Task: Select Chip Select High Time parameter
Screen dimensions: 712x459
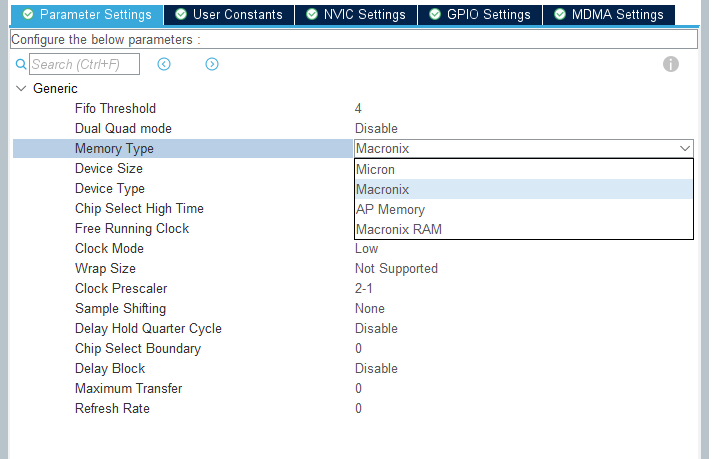Action: pos(139,208)
